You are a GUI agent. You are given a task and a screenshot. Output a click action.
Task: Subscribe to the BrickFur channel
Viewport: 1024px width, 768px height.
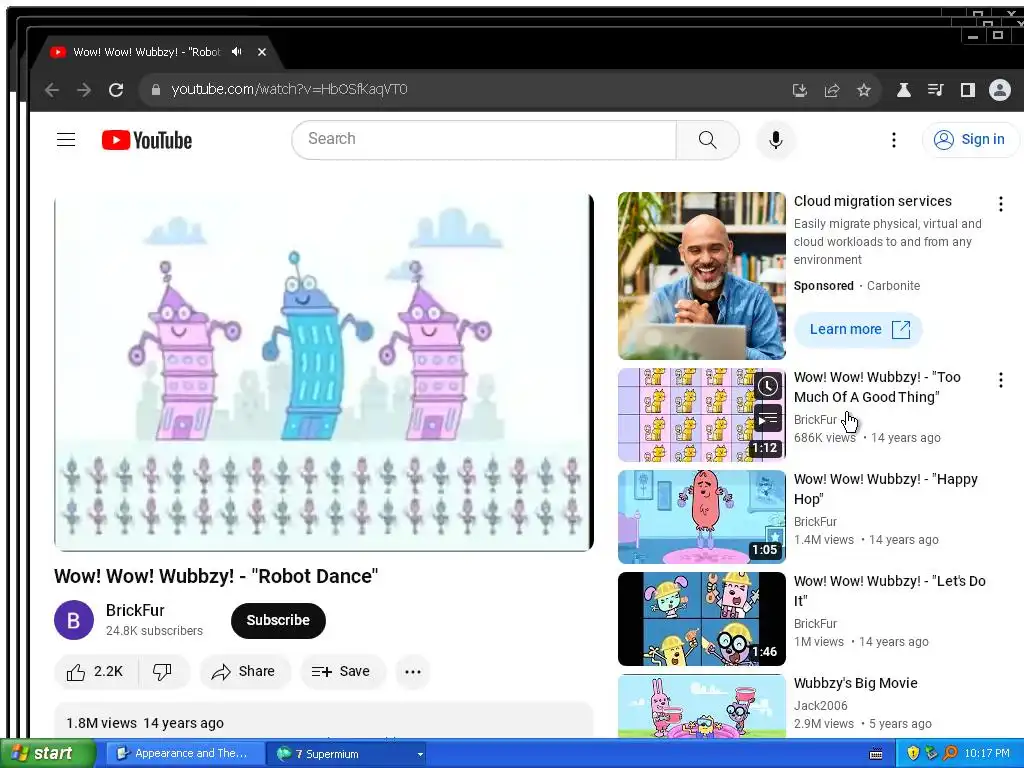coord(278,620)
